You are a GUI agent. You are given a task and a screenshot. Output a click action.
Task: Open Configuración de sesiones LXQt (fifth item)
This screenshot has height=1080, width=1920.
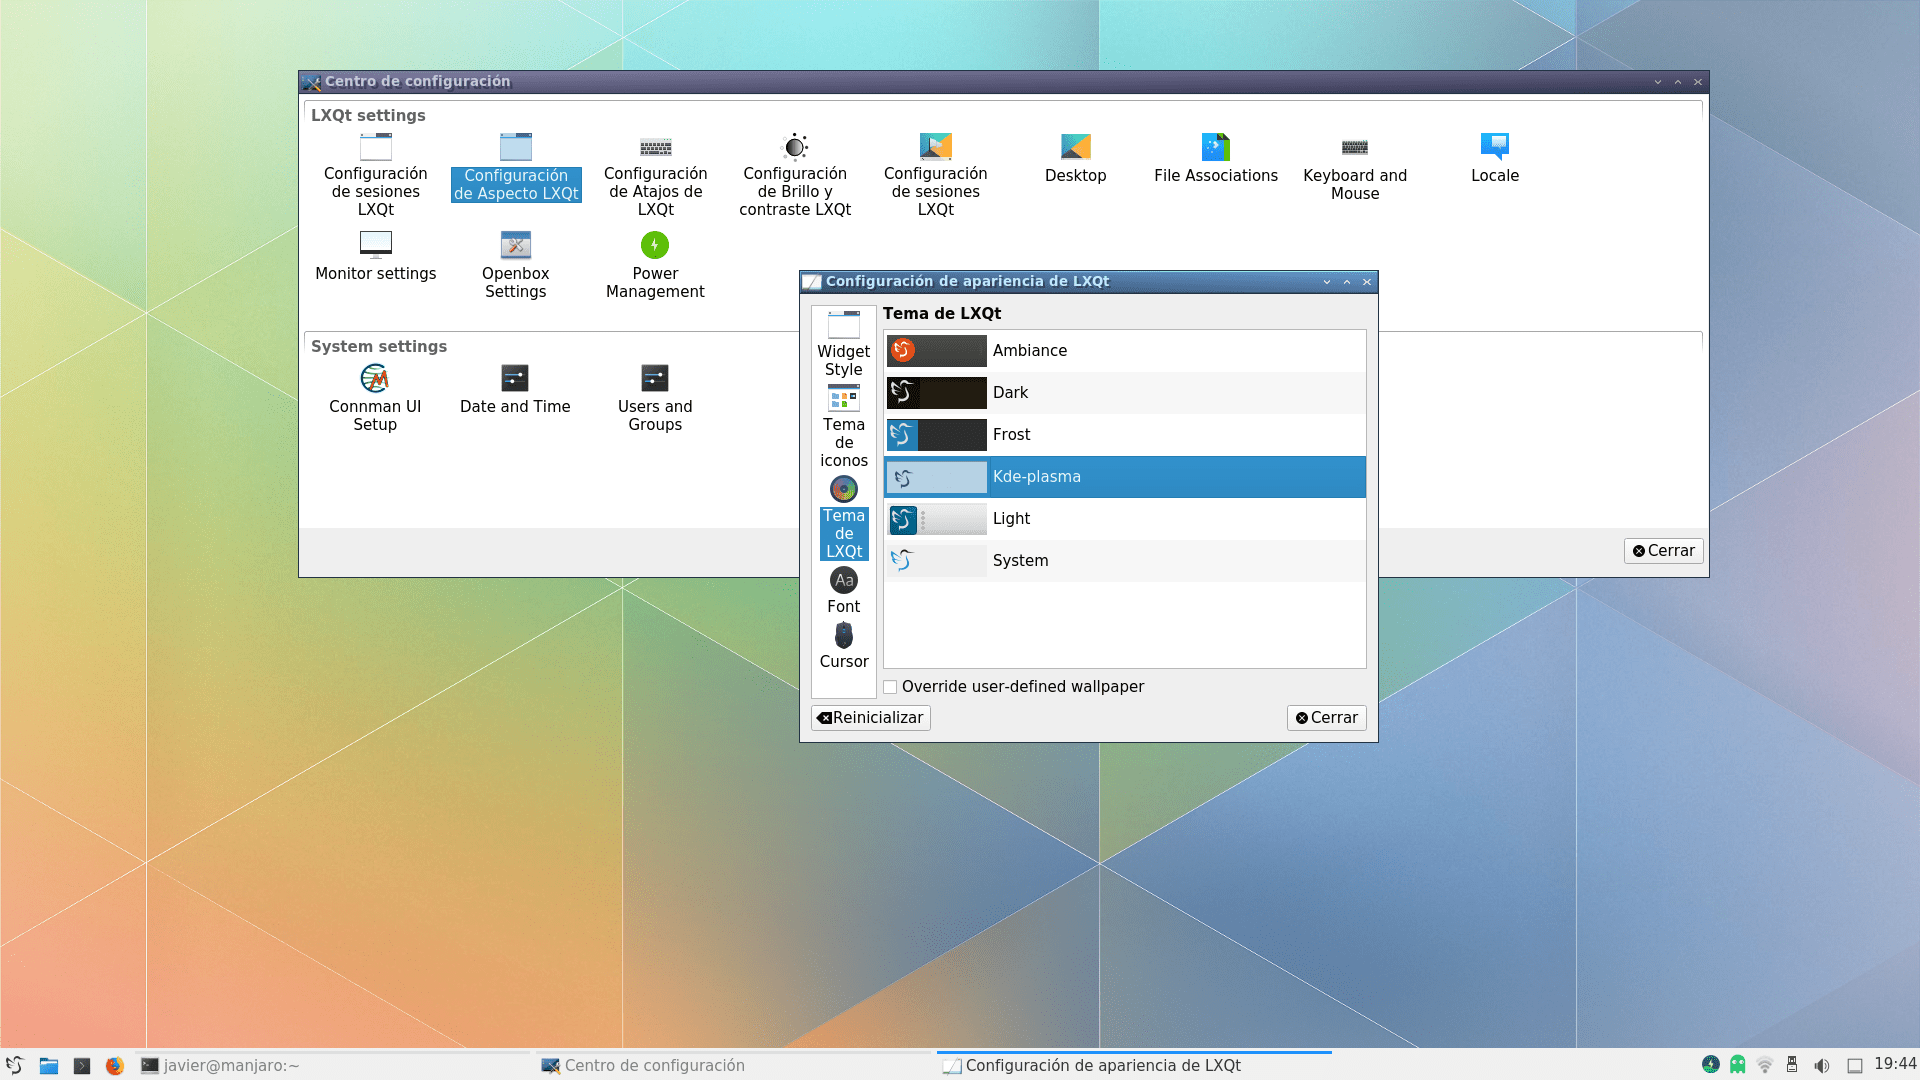click(x=936, y=175)
